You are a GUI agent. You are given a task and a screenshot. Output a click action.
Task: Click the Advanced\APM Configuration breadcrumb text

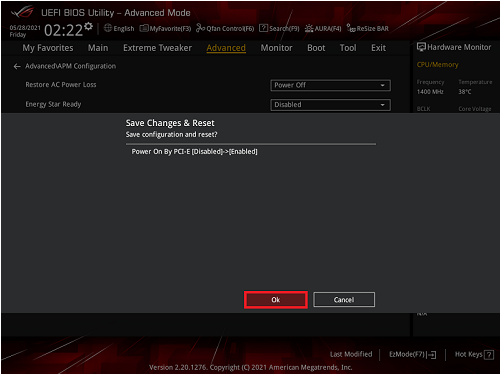tap(71, 66)
